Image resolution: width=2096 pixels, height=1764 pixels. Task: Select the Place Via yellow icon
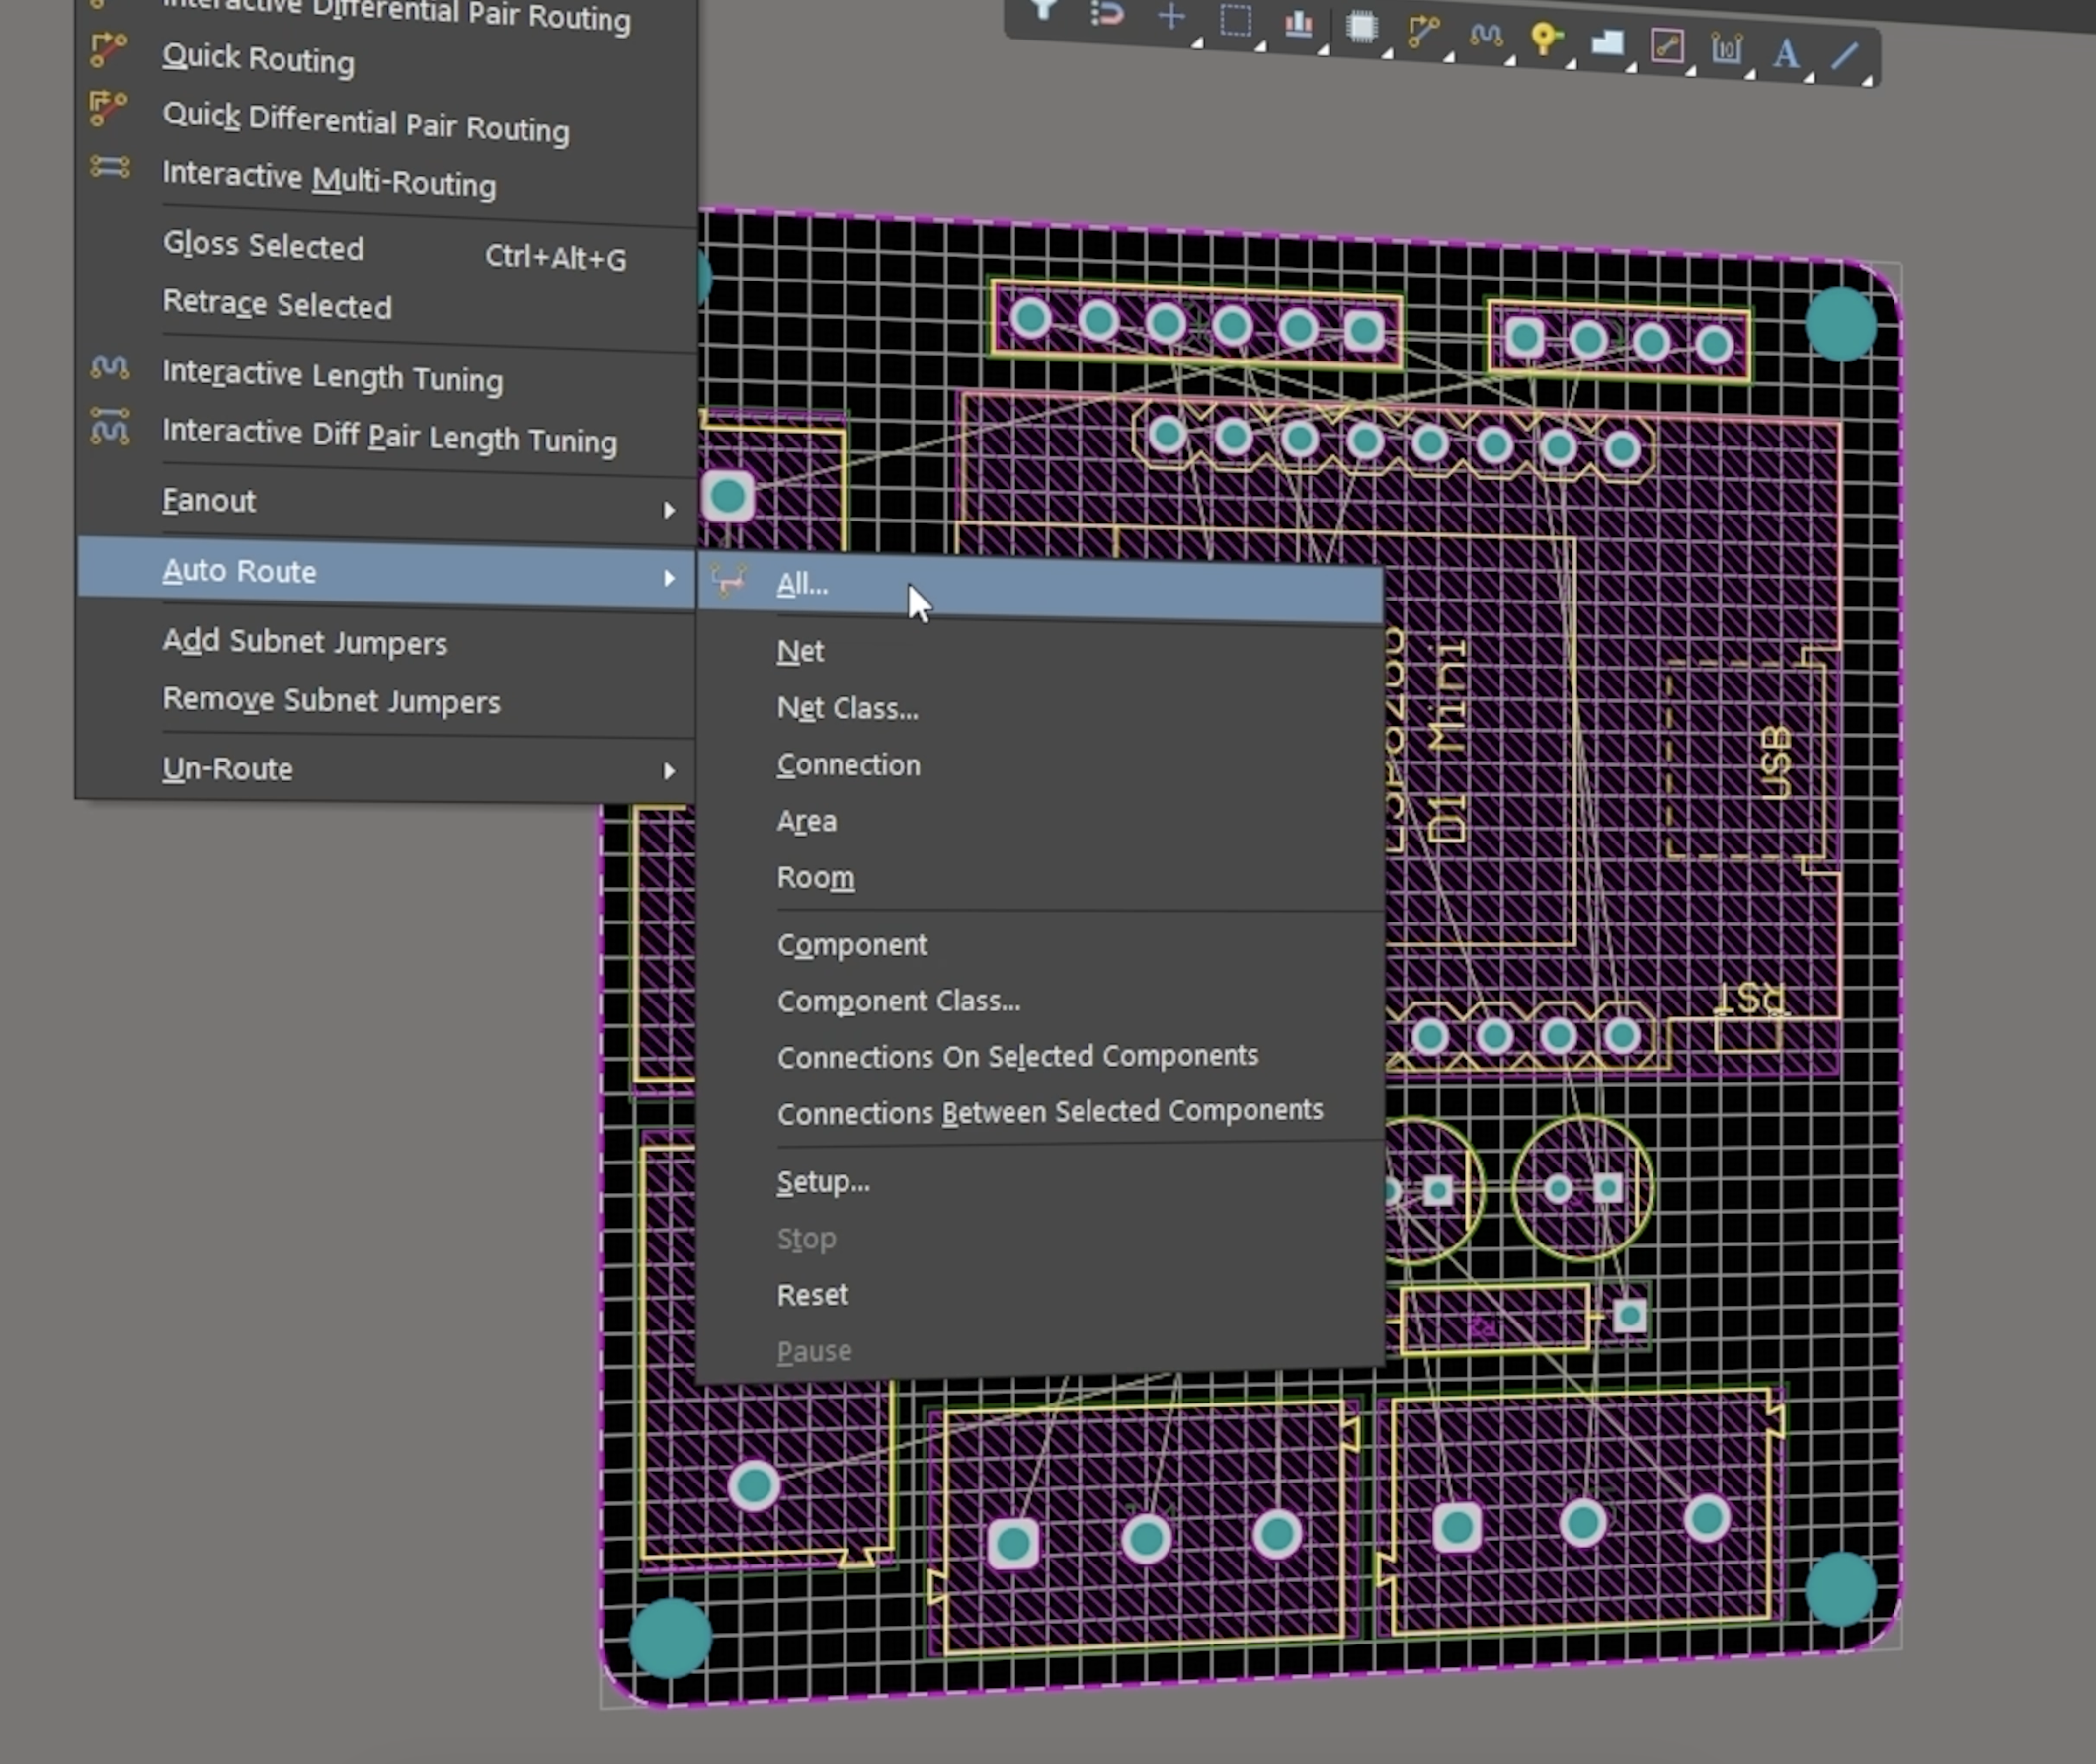pyautogui.click(x=1545, y=39)
